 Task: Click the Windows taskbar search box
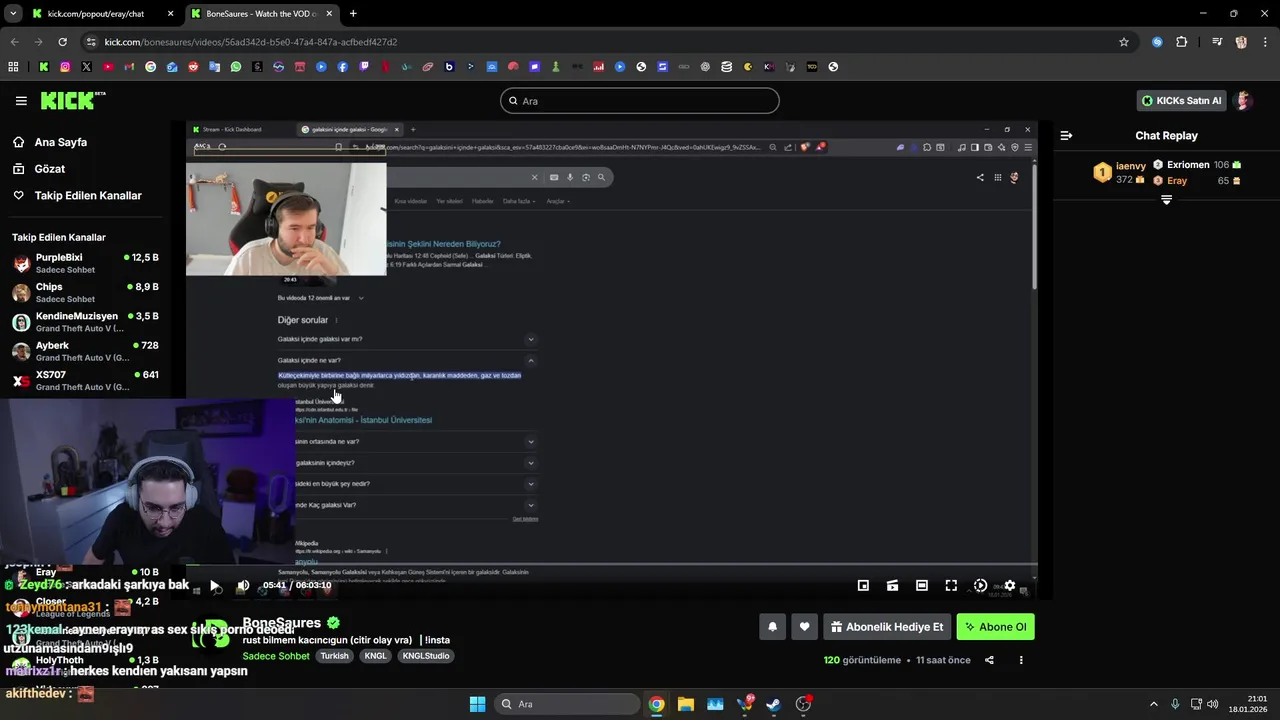coord(566,704)
